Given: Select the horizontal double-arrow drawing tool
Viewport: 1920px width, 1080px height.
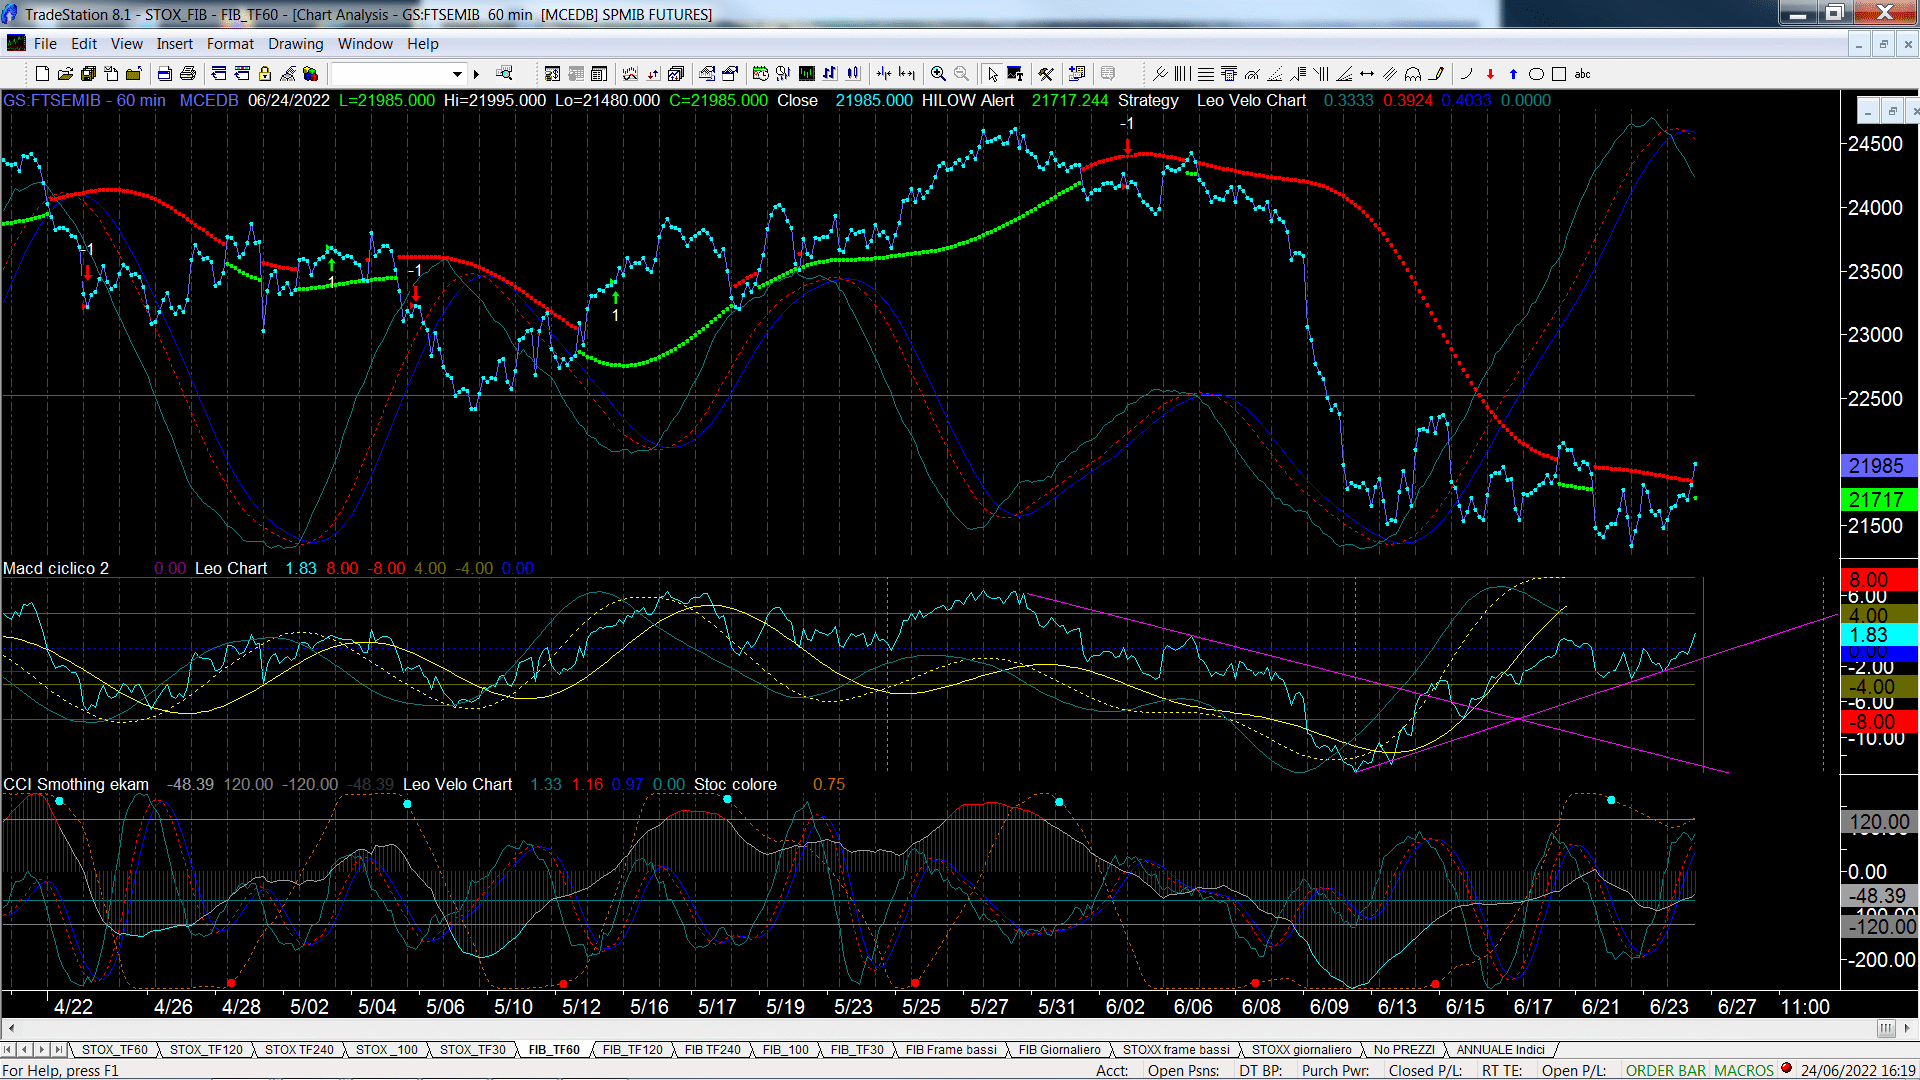Looking at the screenshot, I should (1367, 74).
